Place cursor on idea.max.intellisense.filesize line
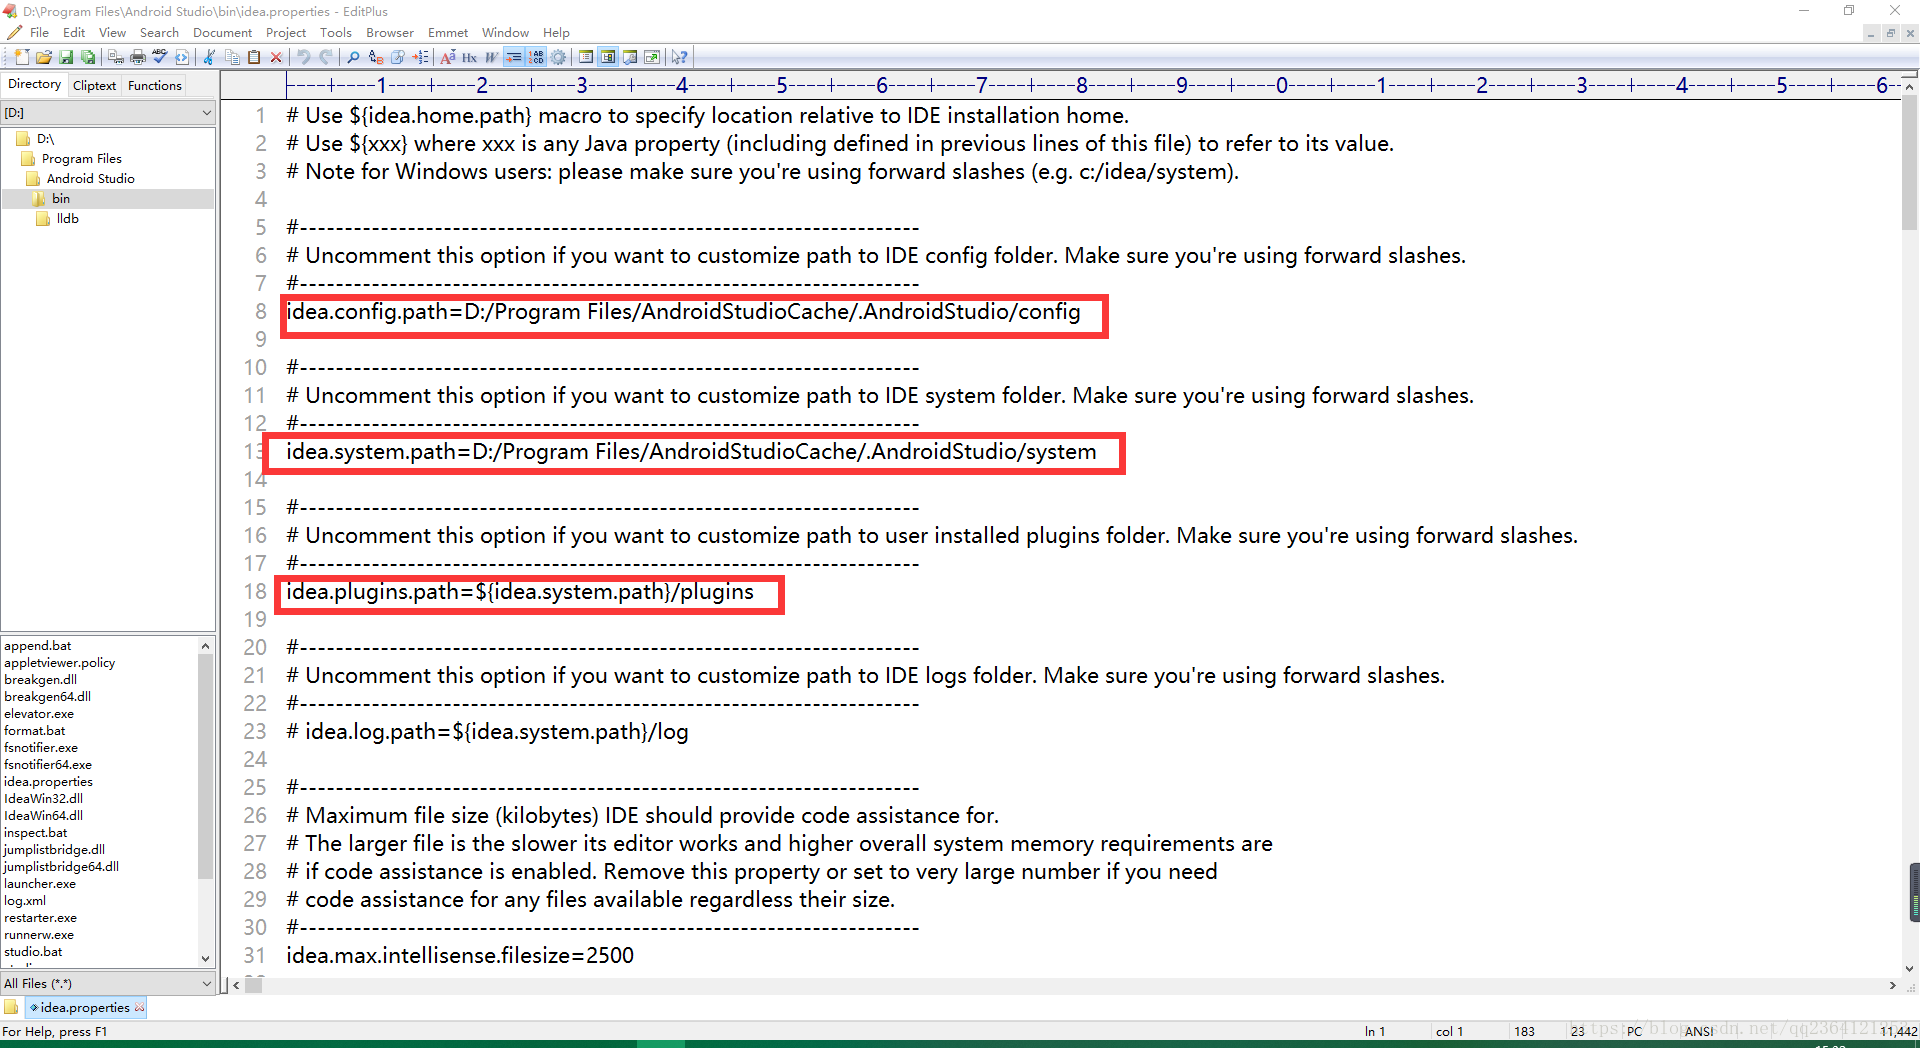Viewport: 1920px width, 1048px height. tap(460, 955)
